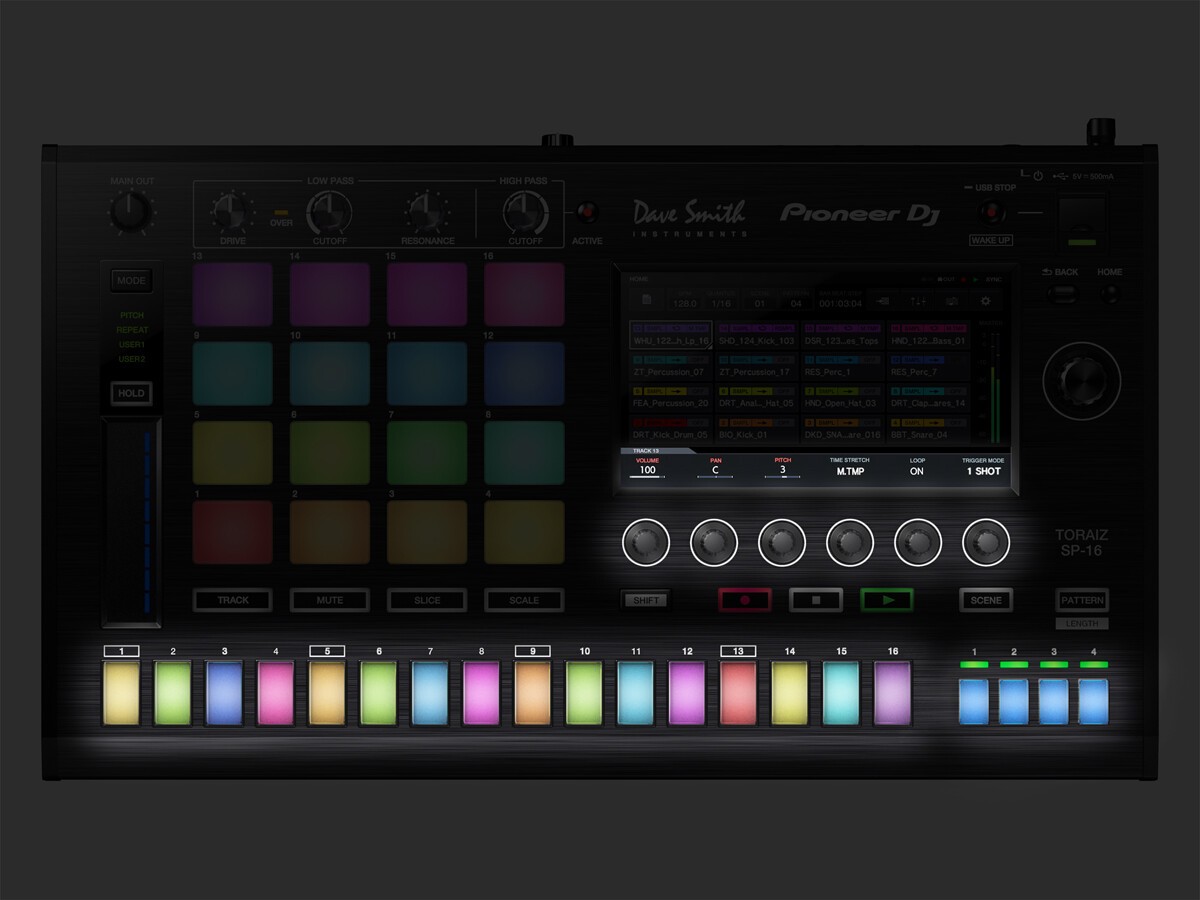Open the settings gear on the touchscreen
The width and height of the screenshot is (1200, 900).
[987, 302]
